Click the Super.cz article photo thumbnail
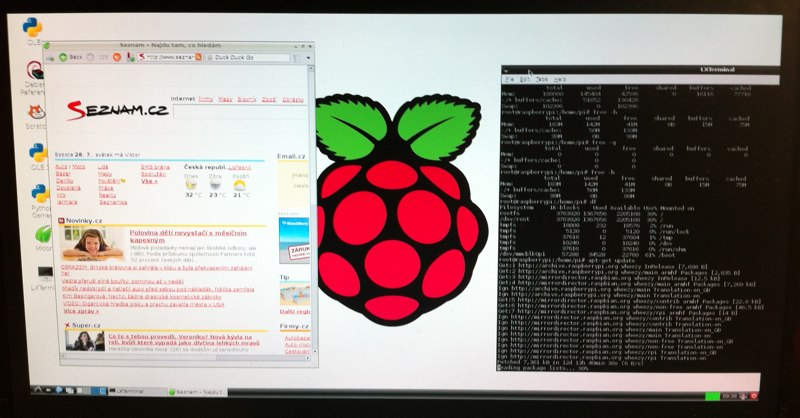Screen dimensions: 800x418 coord(85,341)
